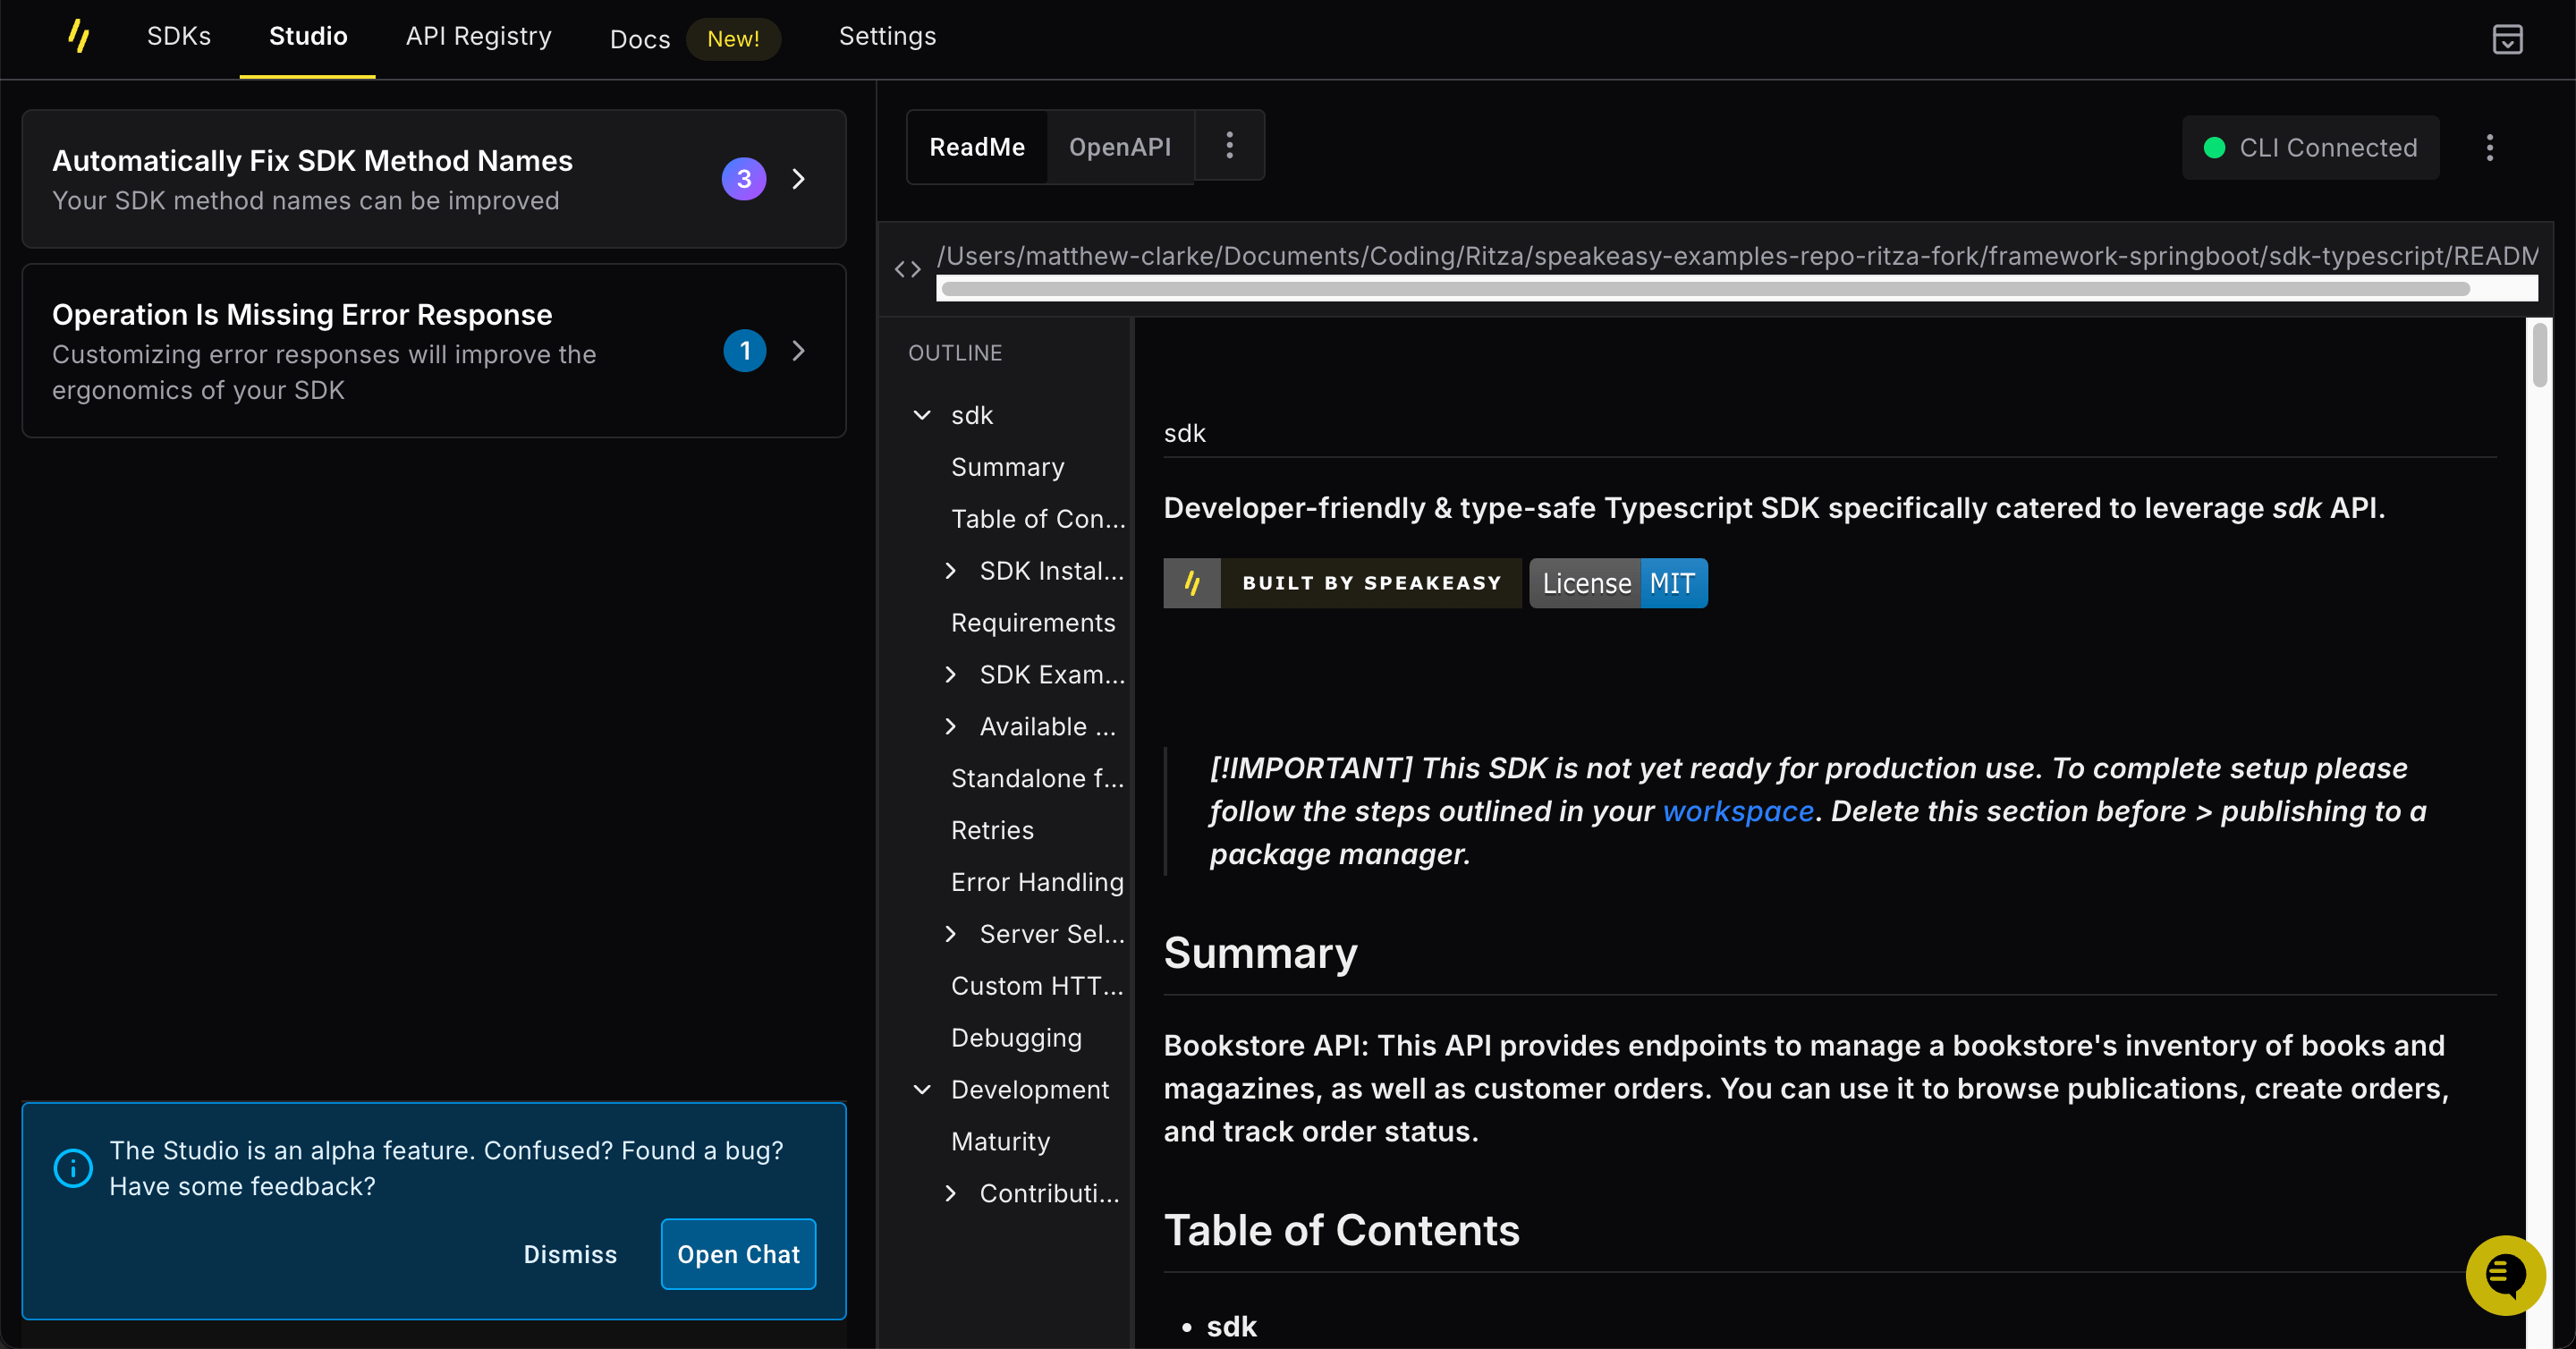Expand the Server Selection outline item
Viewport: 2576px width, 1349px height.
pos(950,934)
